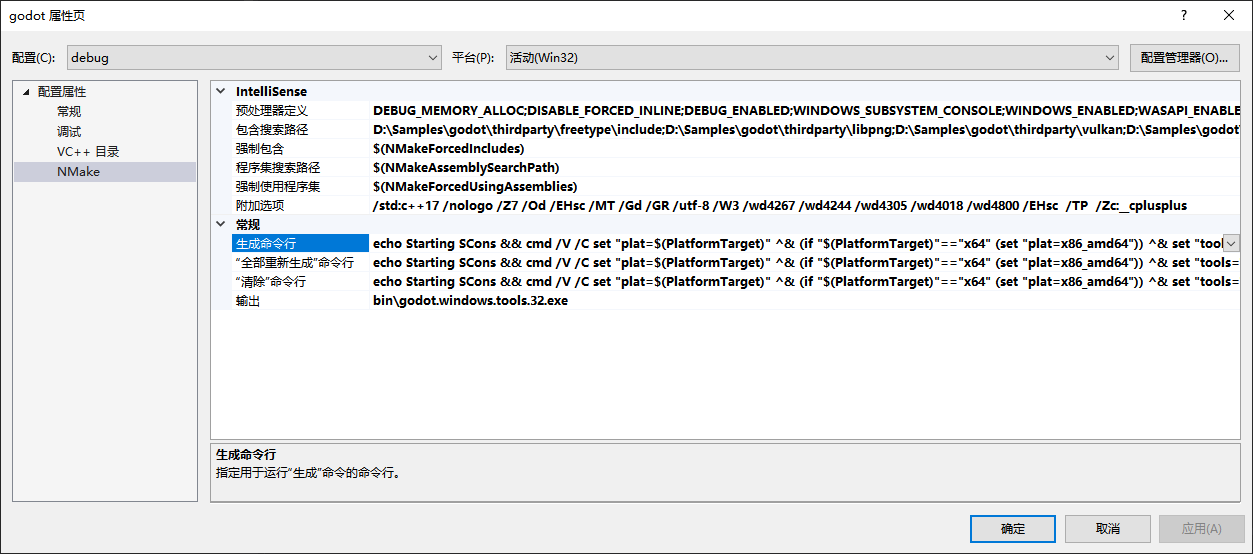Image resolution: width=1253 pixels, height=554 pixels.
Task: Click the 配置管理器 button
Action: (1184, 58)
